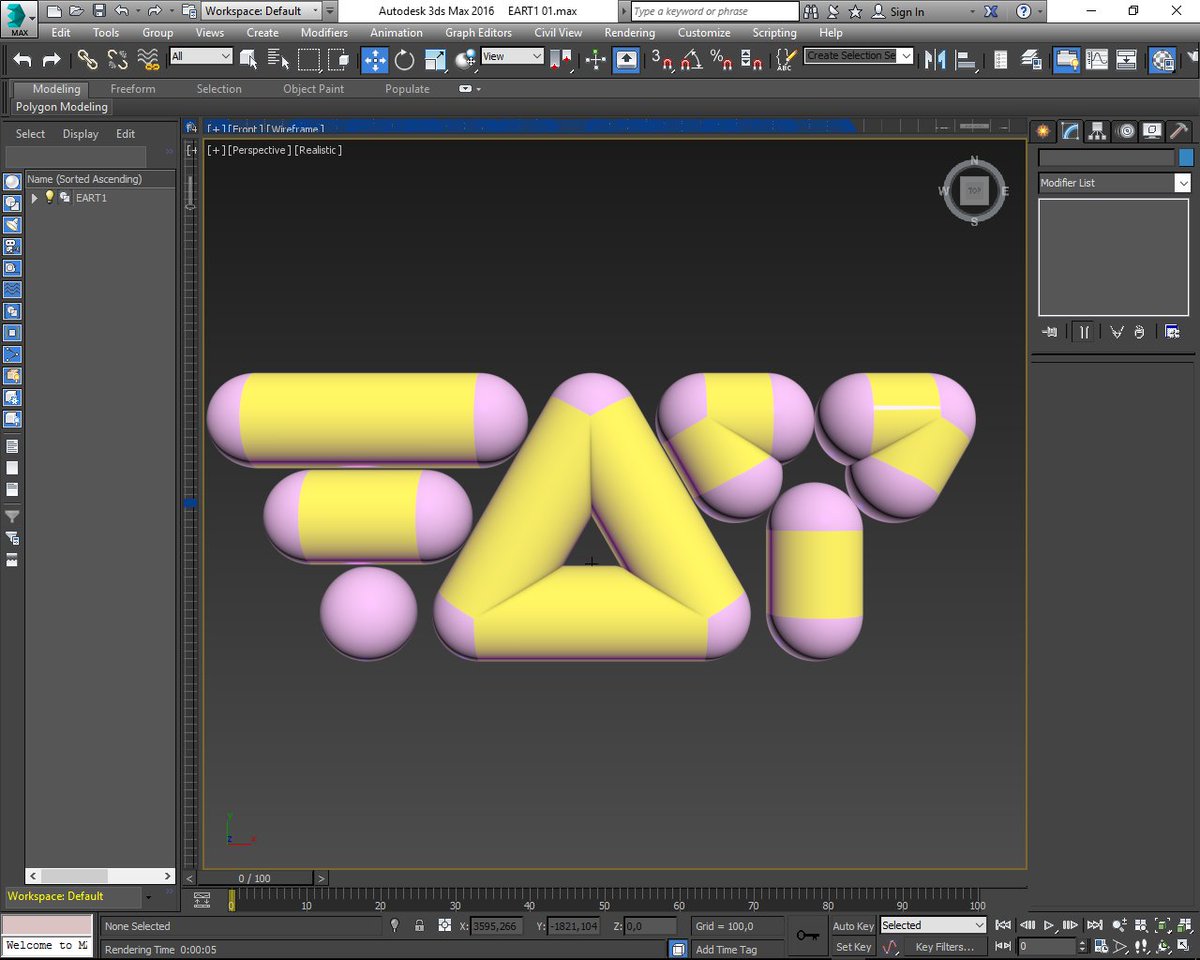
Task: Open the Create Selection Set dropdown
Action: 859,56
